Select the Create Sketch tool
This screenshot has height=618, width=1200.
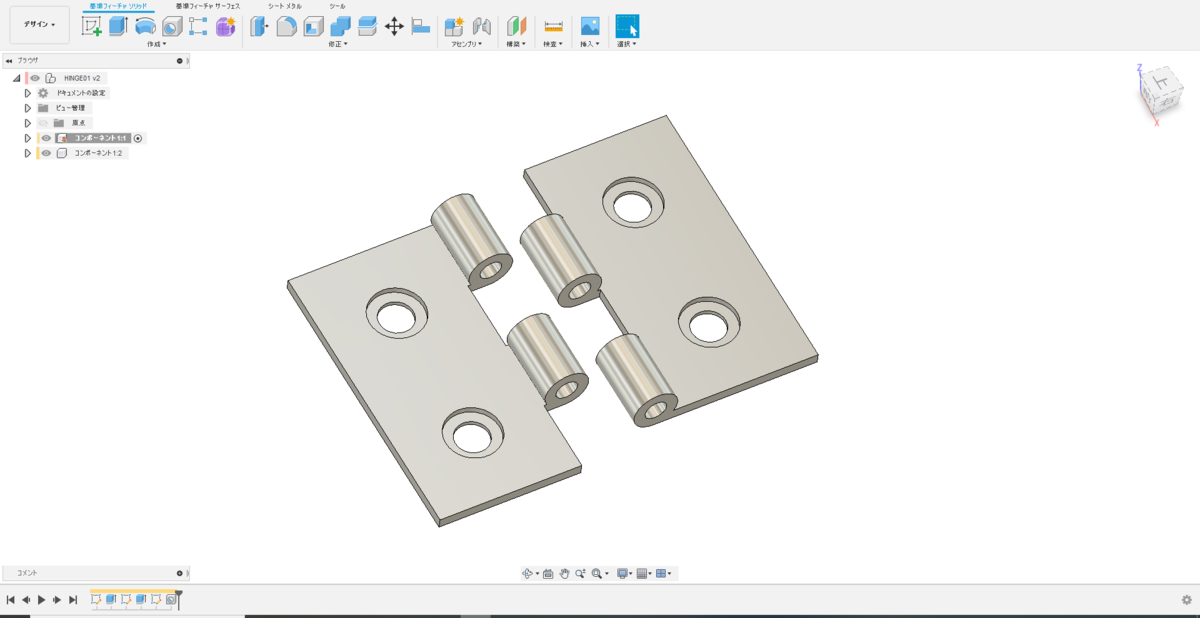pyautogui.click(x=91, y=27)
